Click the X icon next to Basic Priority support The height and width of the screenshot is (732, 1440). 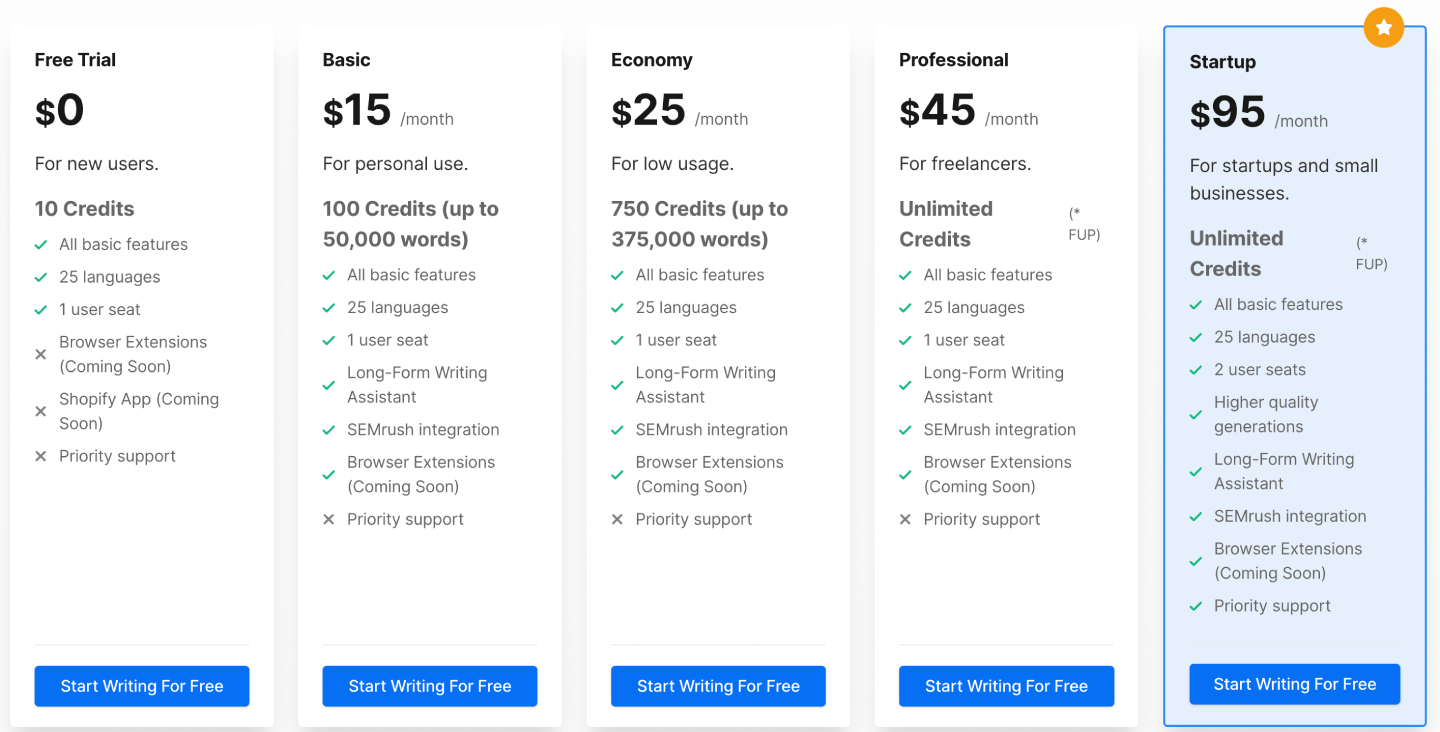click(x=329, y=519)
